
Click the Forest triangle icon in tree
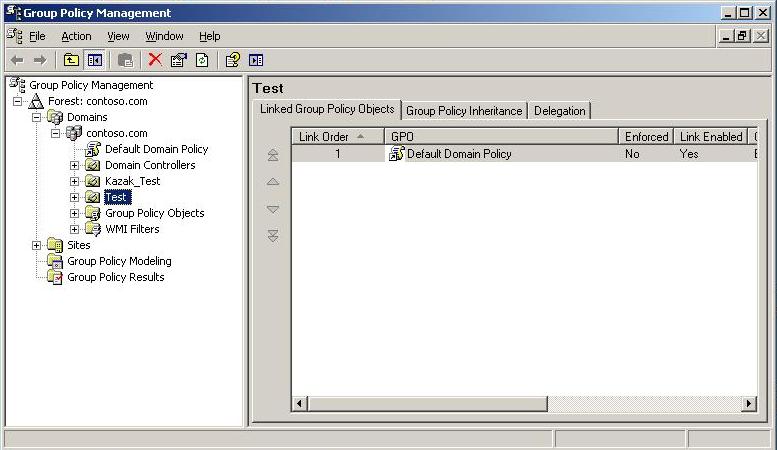tap(36, 101)
